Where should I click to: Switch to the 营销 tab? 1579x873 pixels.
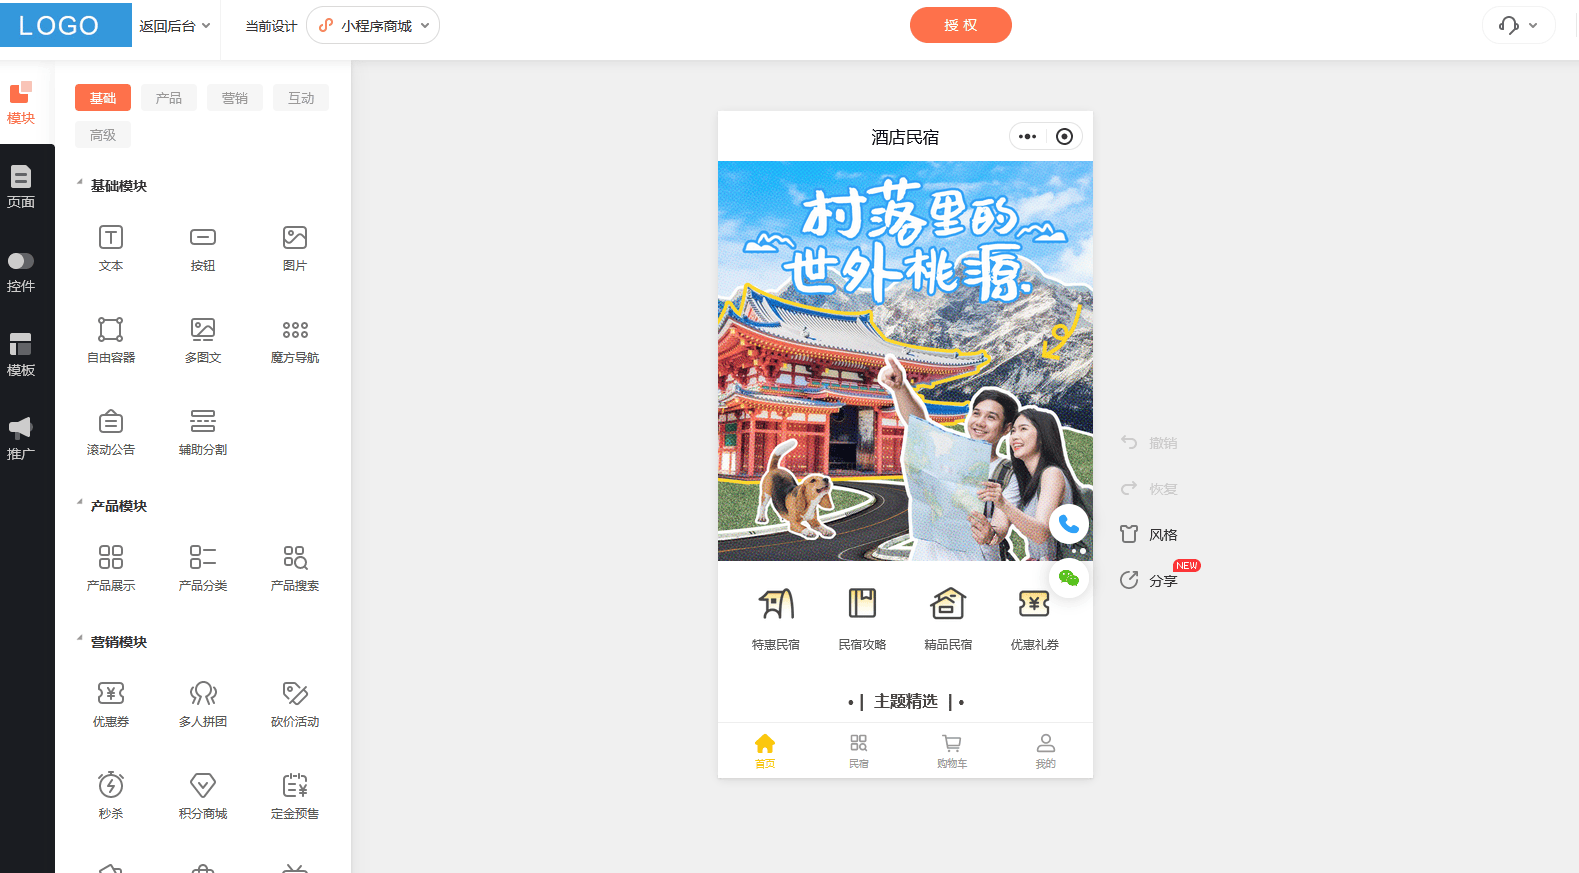[x=235, y=98]
